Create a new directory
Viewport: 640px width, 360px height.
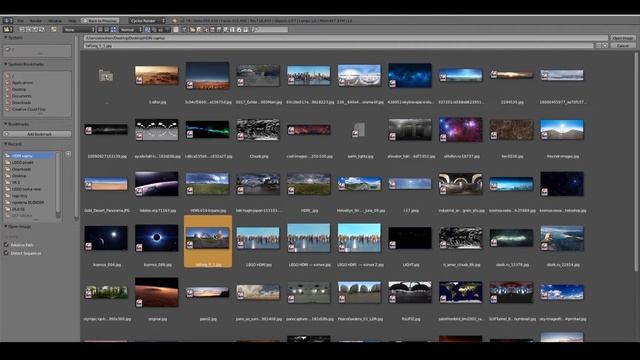coord(53,29)
